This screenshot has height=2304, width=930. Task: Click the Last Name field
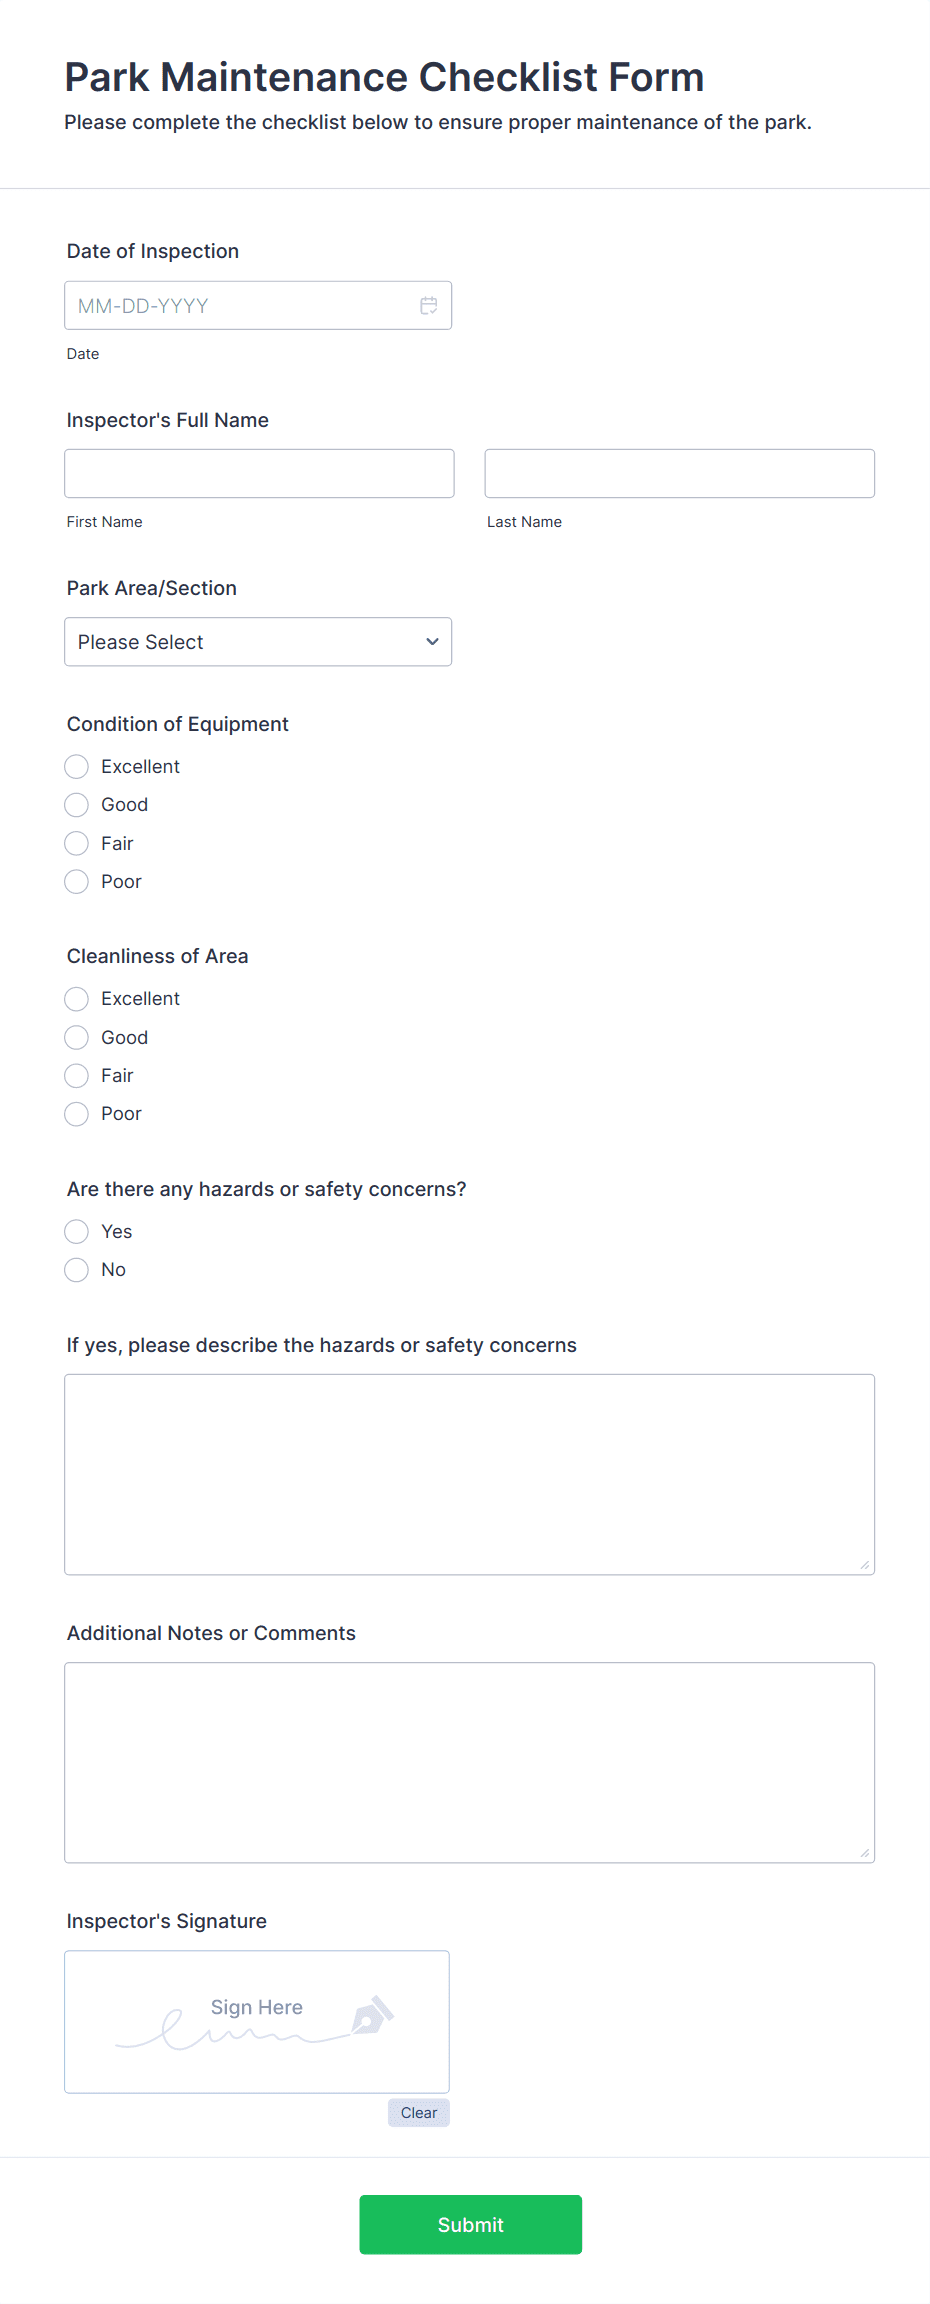point(678,473)
